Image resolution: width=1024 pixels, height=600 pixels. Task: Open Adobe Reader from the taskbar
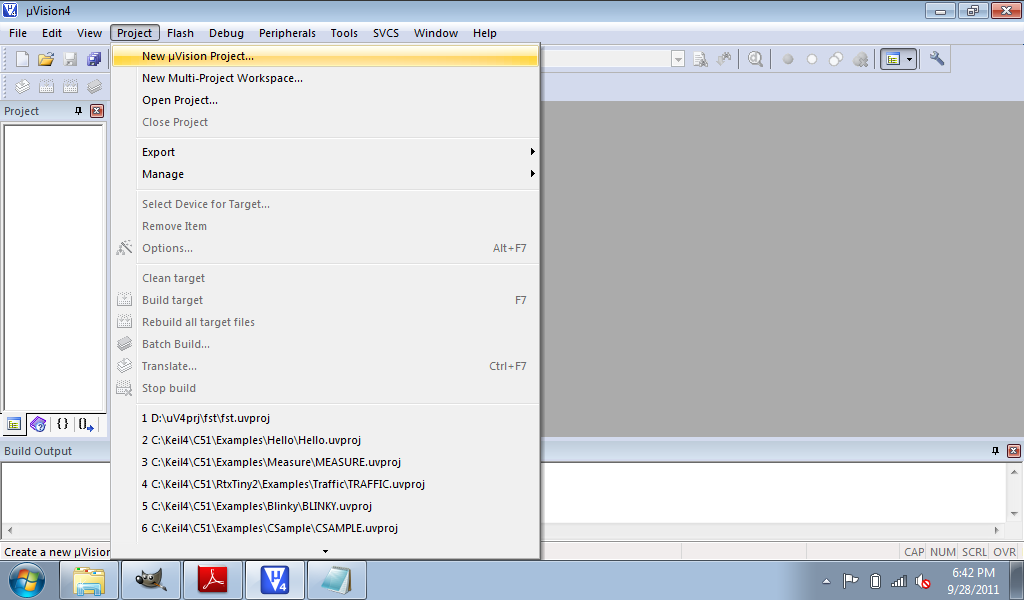click(212, 580)
